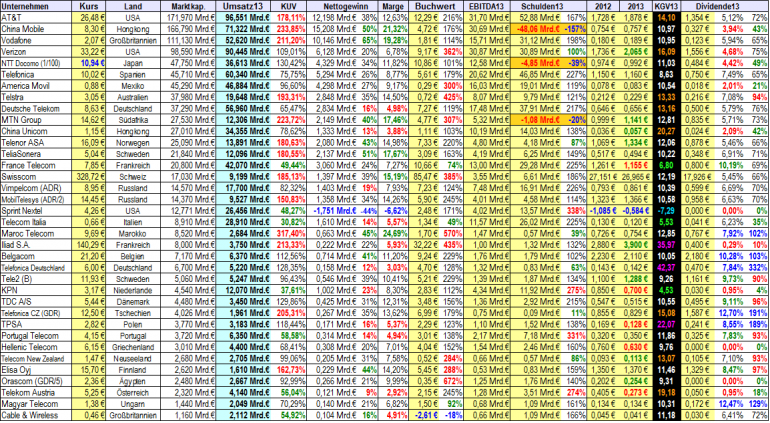This screenshot has width=770, height=423.
Task: Click the Ägypten country cell
Action: (133, 381)
